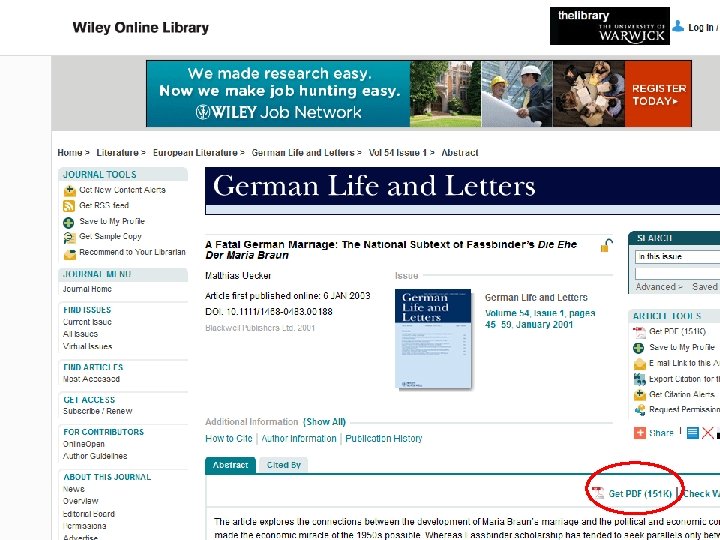The image size is (720, 540).
Task: Click the RSS feed icon
Action: click(69, 206)
